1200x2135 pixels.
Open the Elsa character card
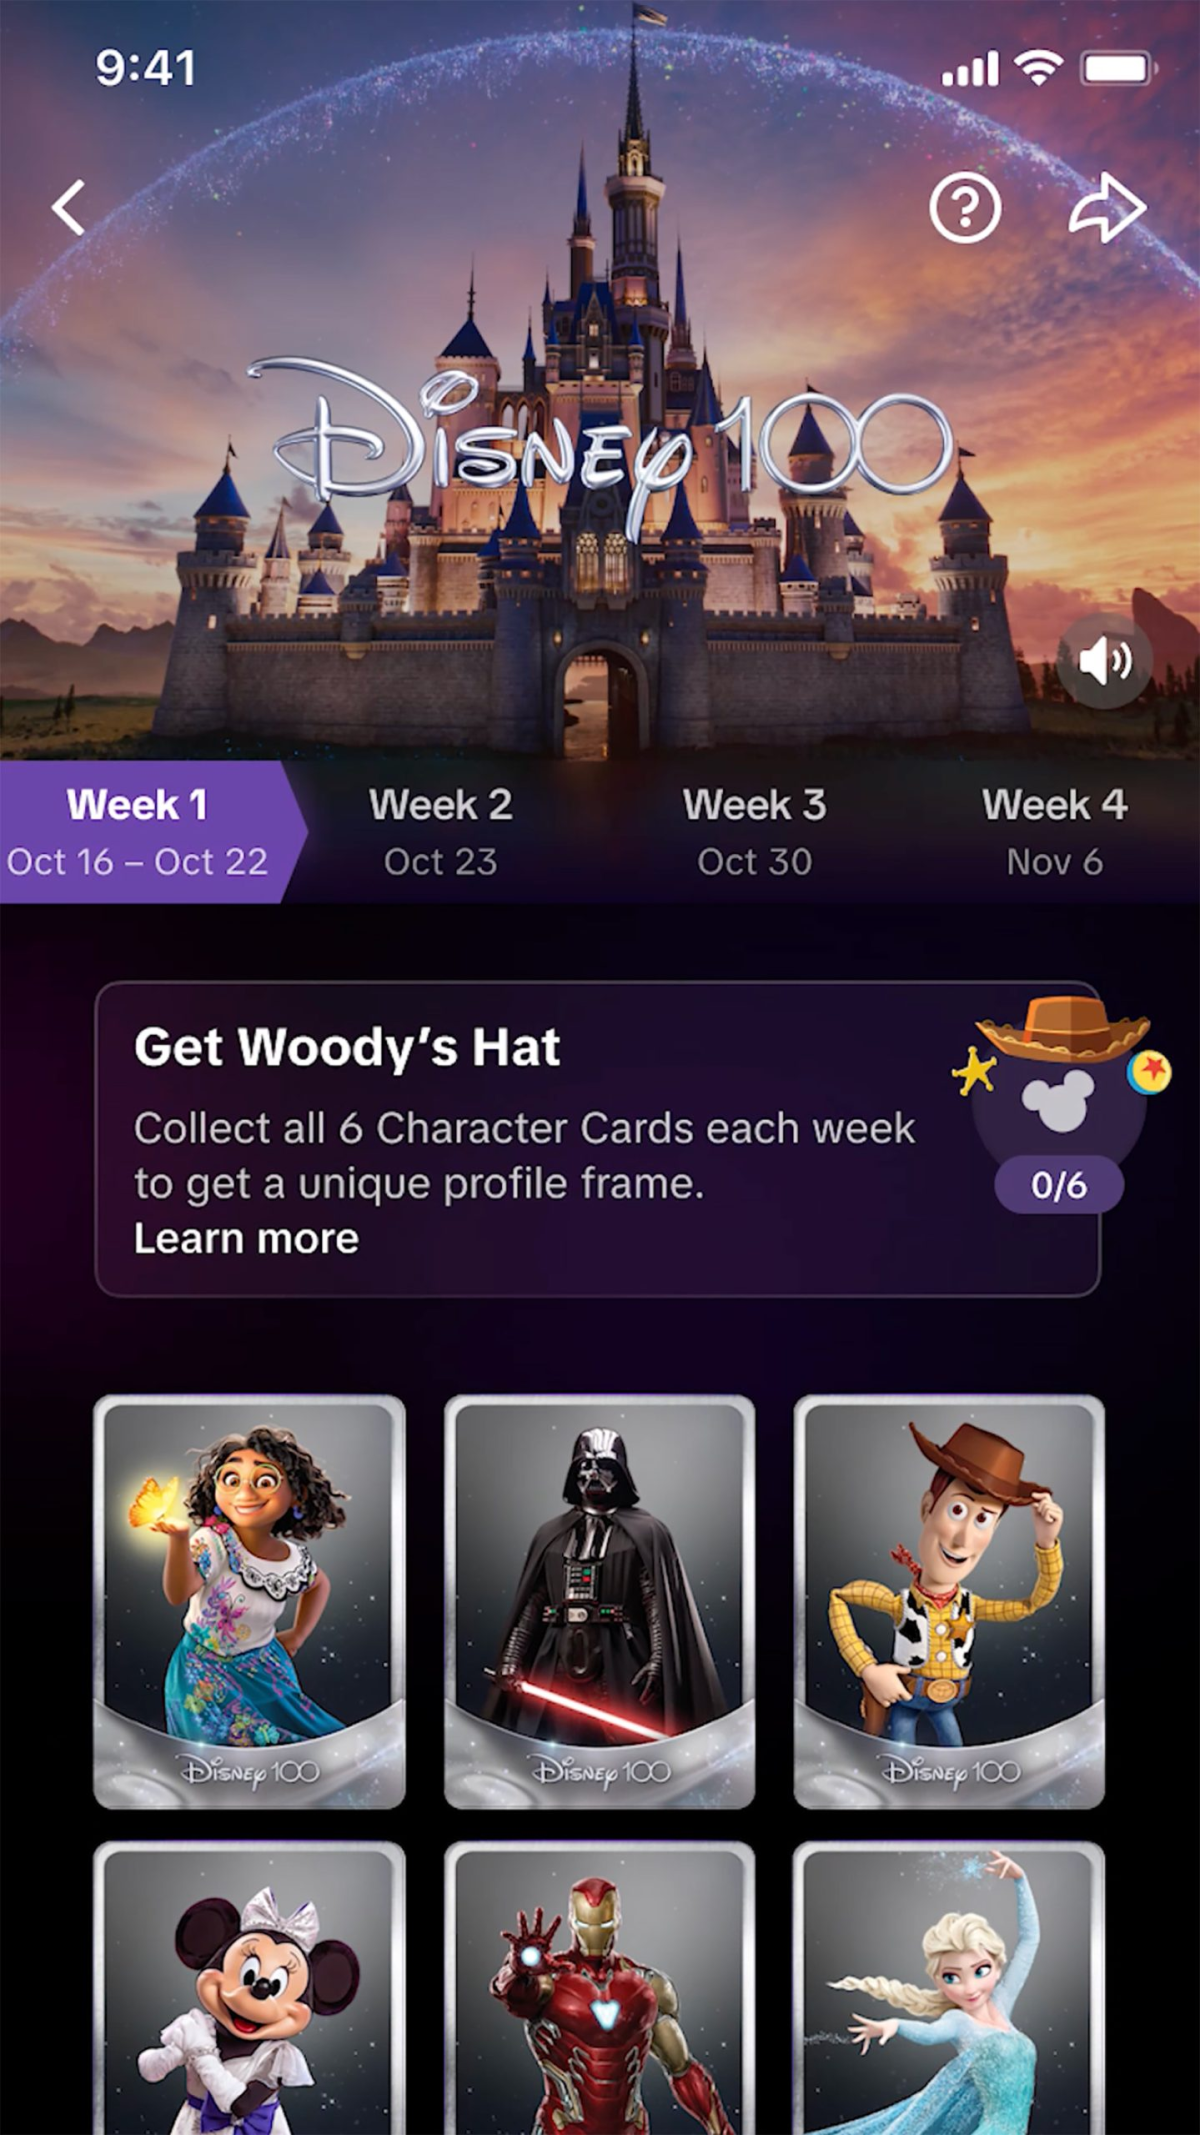pos(949,1988)
